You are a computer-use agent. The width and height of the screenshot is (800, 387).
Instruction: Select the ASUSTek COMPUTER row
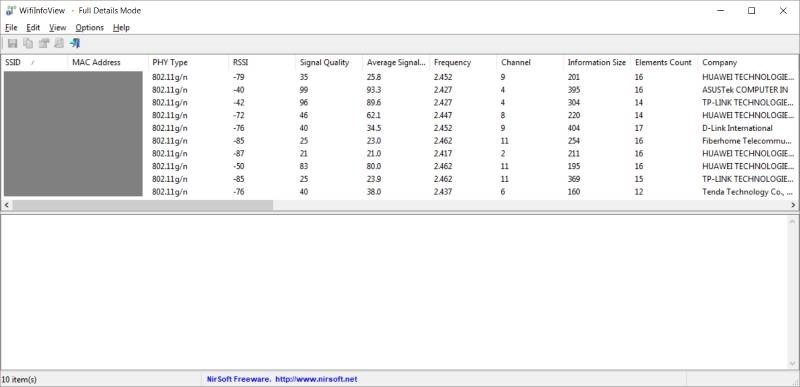[x=399, y=90]
